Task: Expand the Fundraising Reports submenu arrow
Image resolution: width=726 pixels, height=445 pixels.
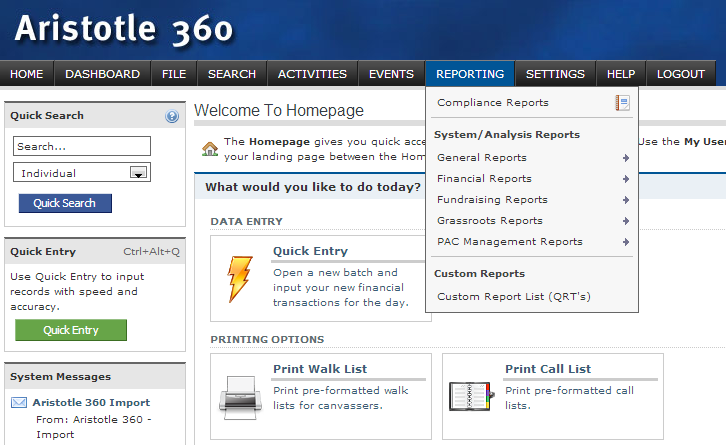Action: point(626,200)
